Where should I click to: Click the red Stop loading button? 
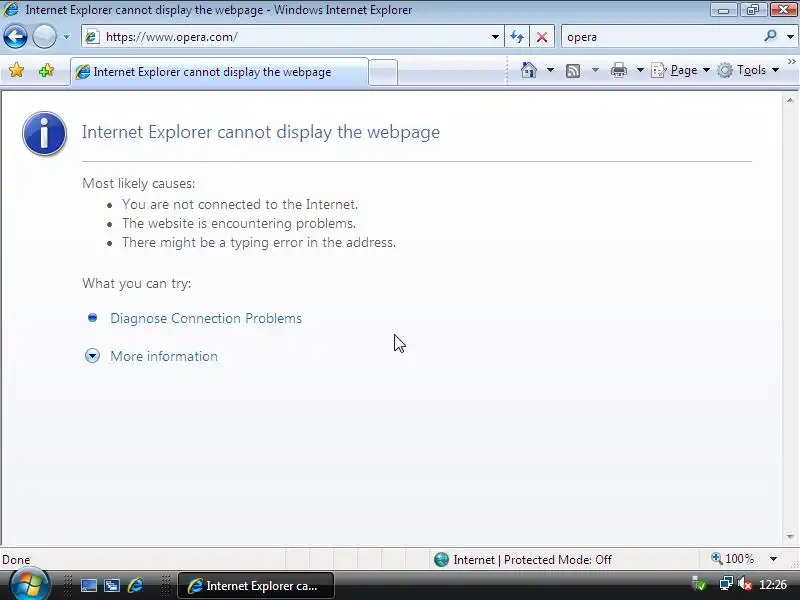(542, 37)
